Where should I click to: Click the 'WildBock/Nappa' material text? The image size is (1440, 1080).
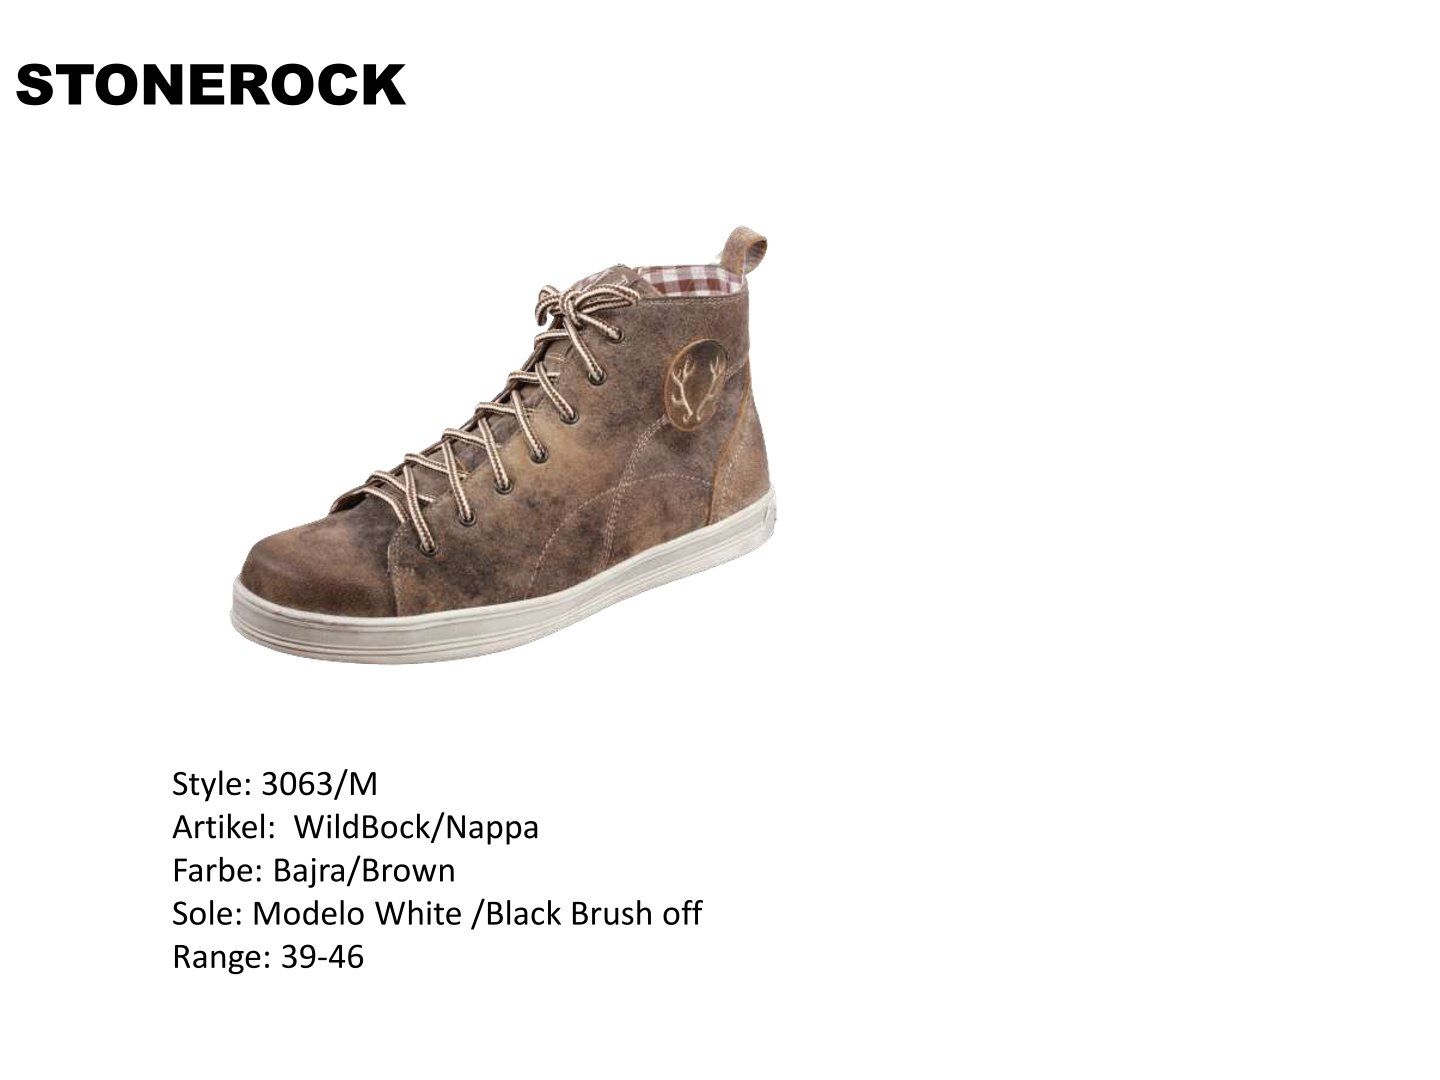(417, 827)
